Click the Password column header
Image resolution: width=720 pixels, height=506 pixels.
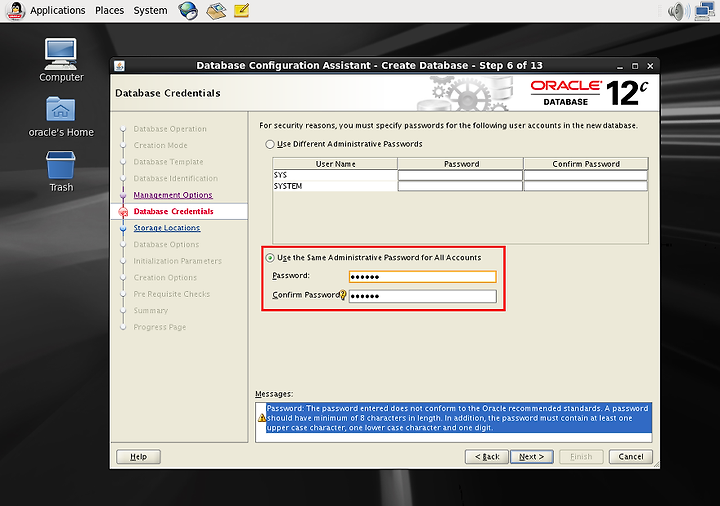tap(461, 163)
